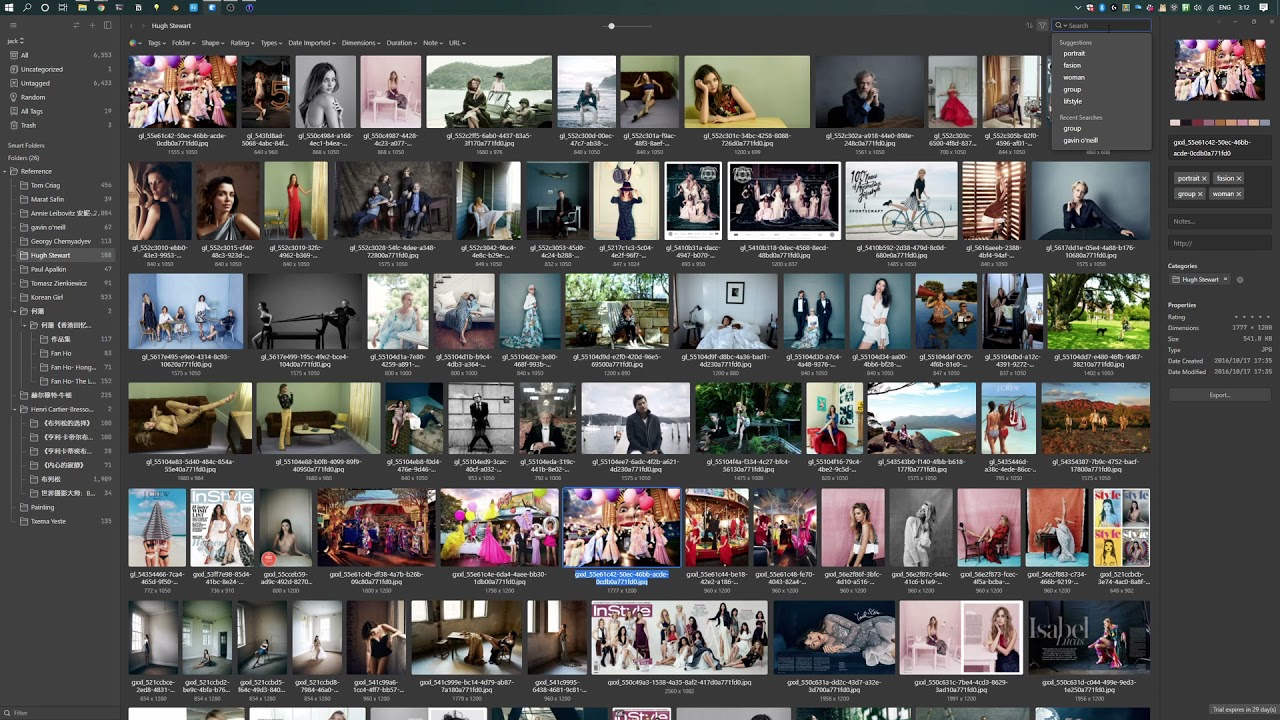Go back with the left navigation arrow
Viewport: 1280px width, 720px height.
(x=132, y=25)
